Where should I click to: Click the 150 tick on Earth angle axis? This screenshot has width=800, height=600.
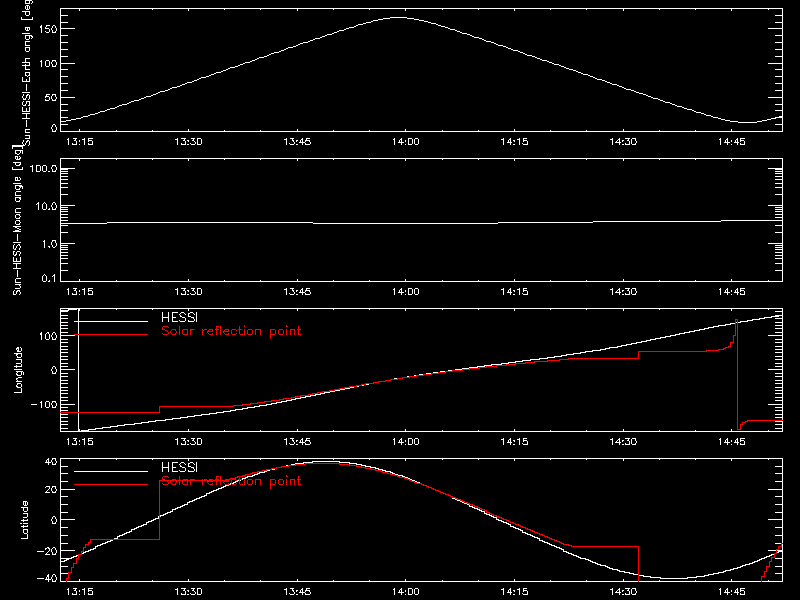pyautogui.click(x=48, y=29)
